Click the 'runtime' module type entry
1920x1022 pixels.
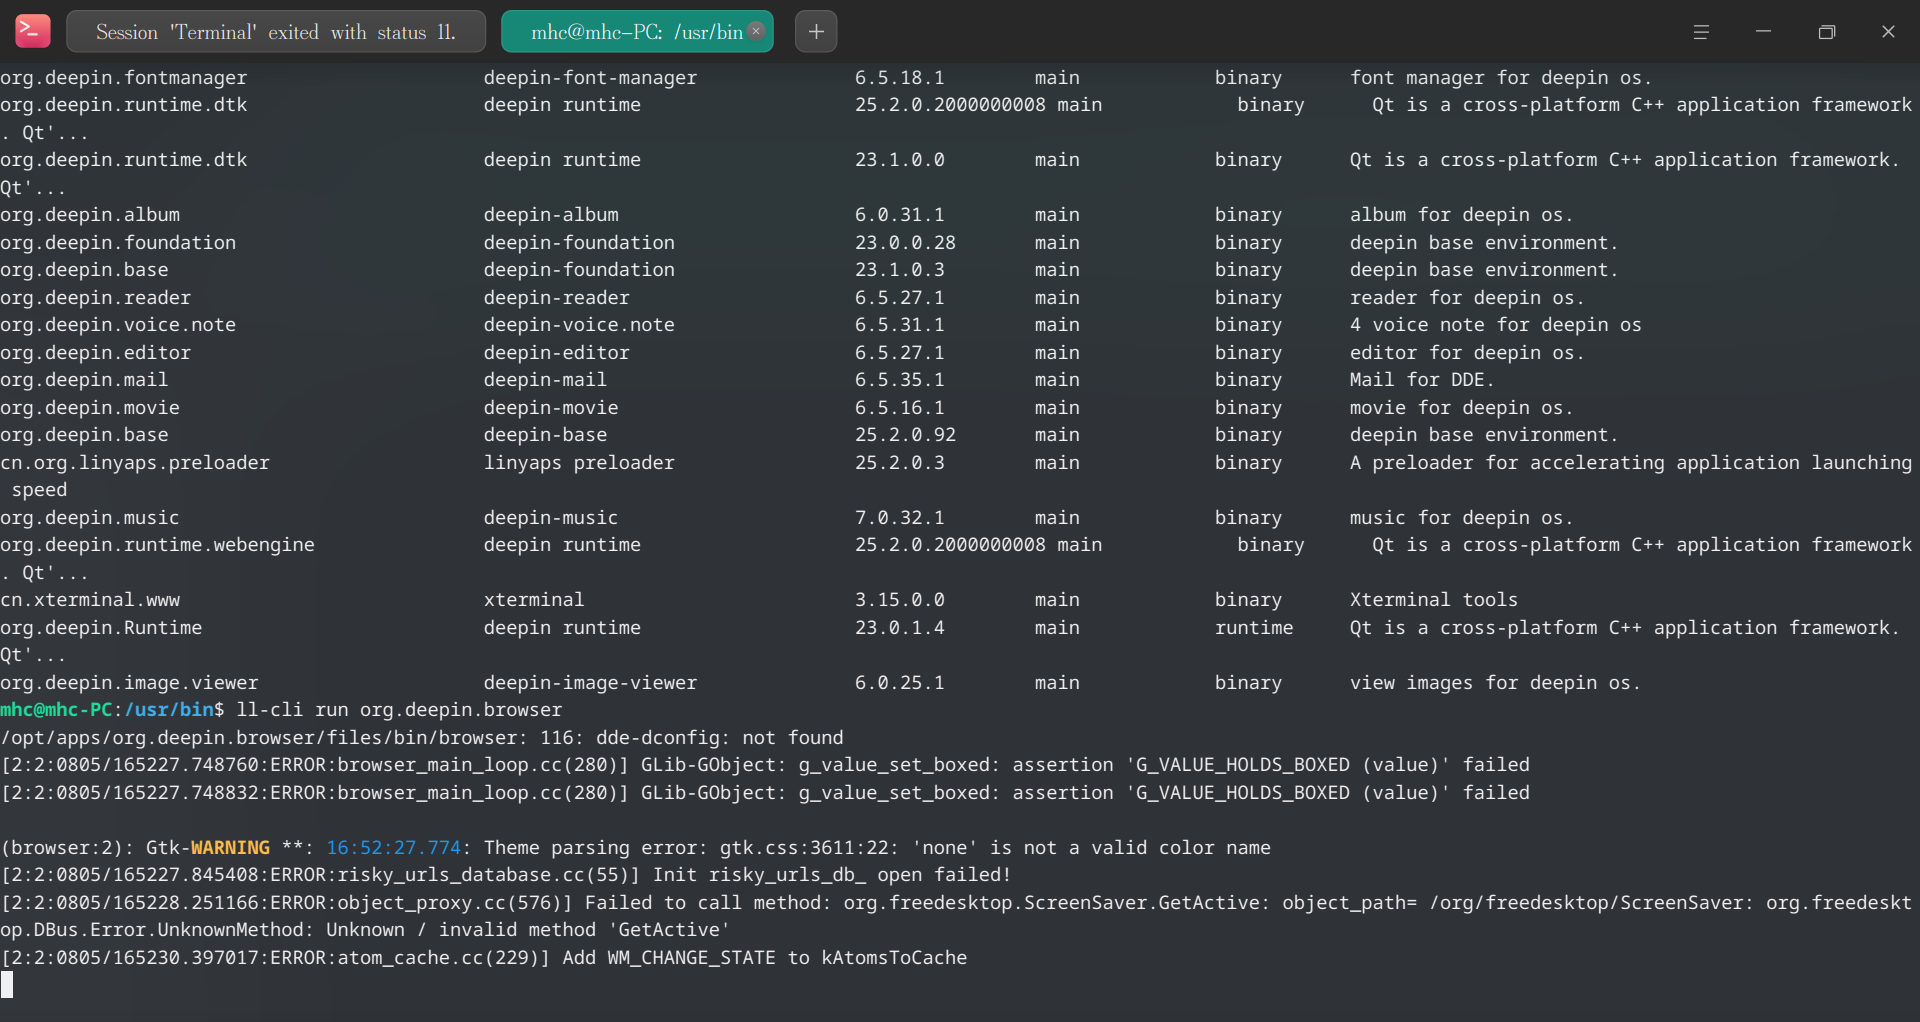click(1254, 628)
